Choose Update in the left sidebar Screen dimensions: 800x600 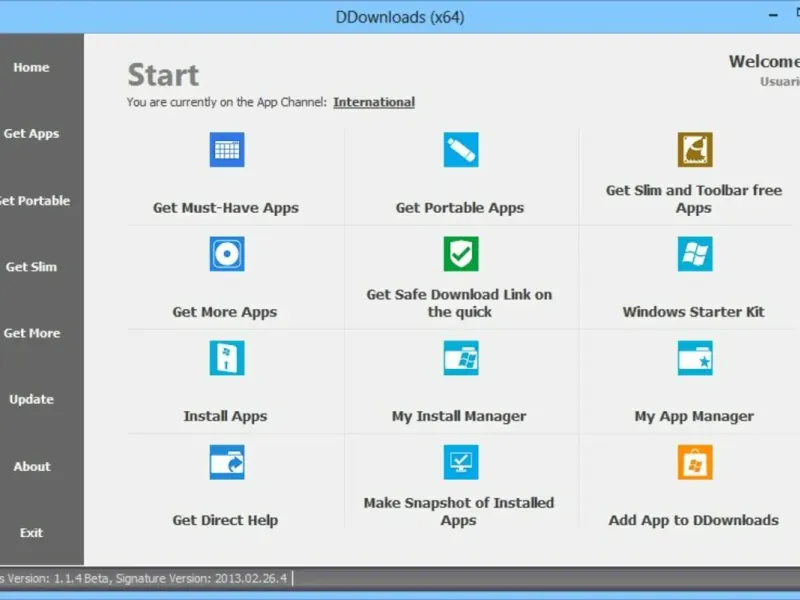[x=31, y=399]
